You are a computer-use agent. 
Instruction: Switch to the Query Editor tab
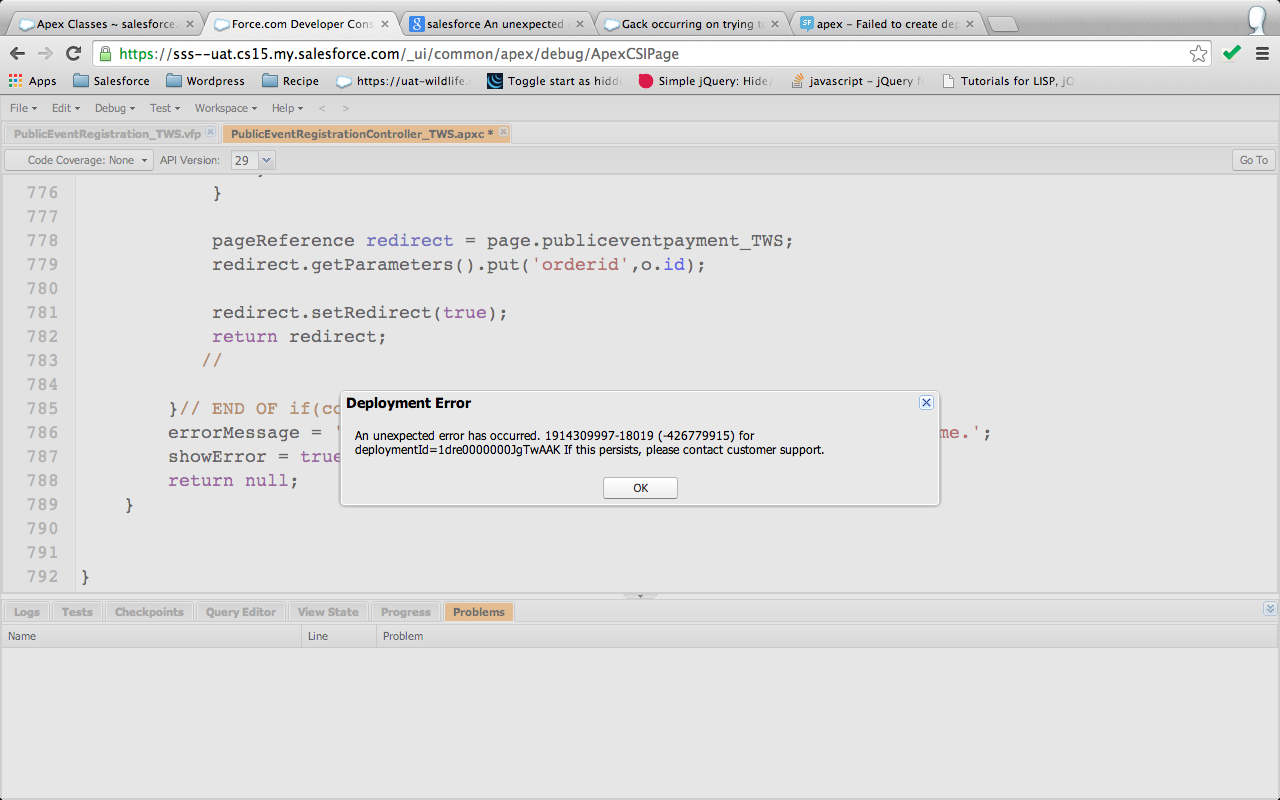(x=241, y=612)
